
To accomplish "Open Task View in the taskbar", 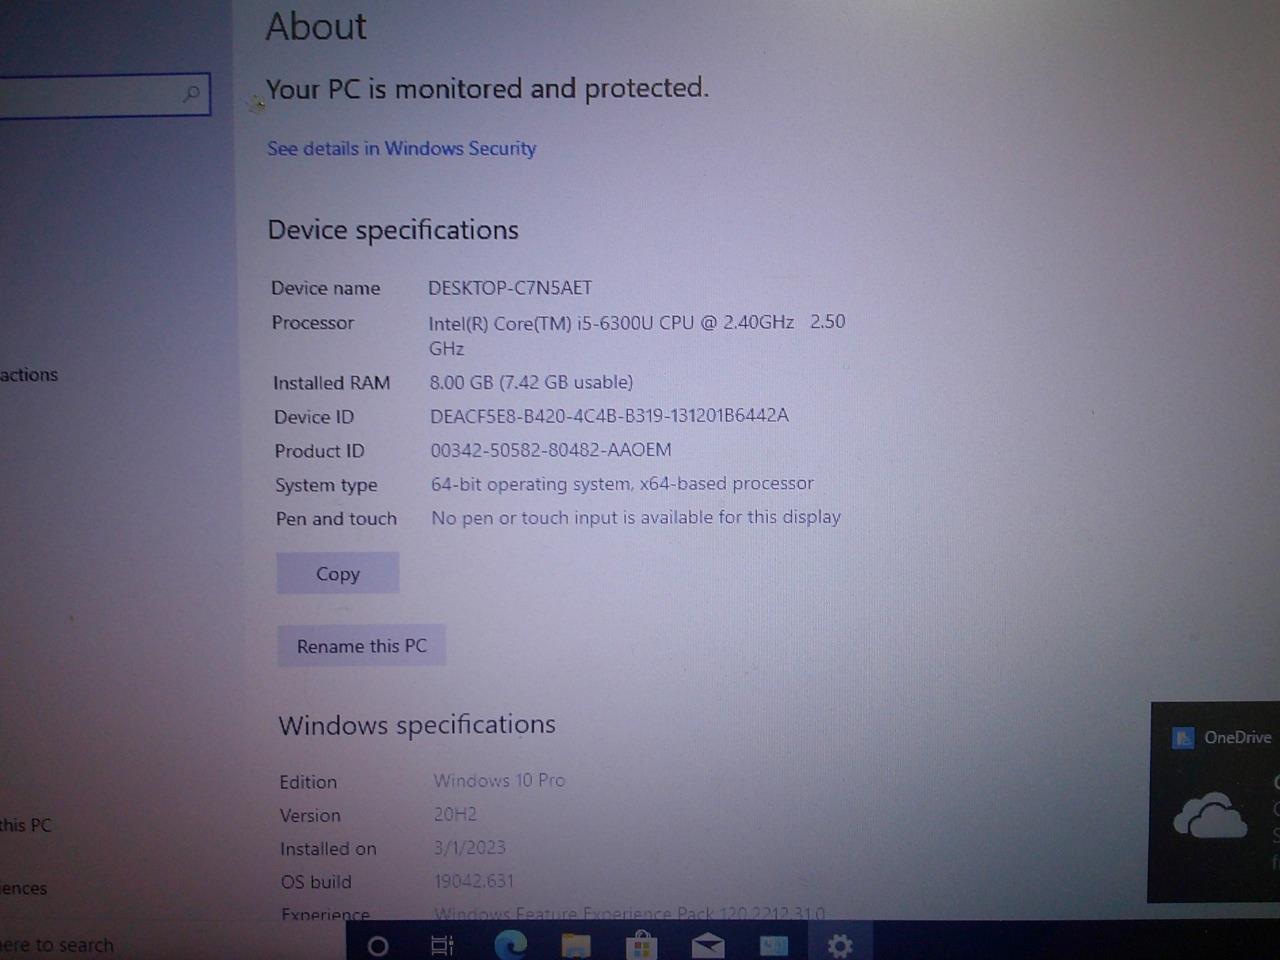I will tap(442, 945).
